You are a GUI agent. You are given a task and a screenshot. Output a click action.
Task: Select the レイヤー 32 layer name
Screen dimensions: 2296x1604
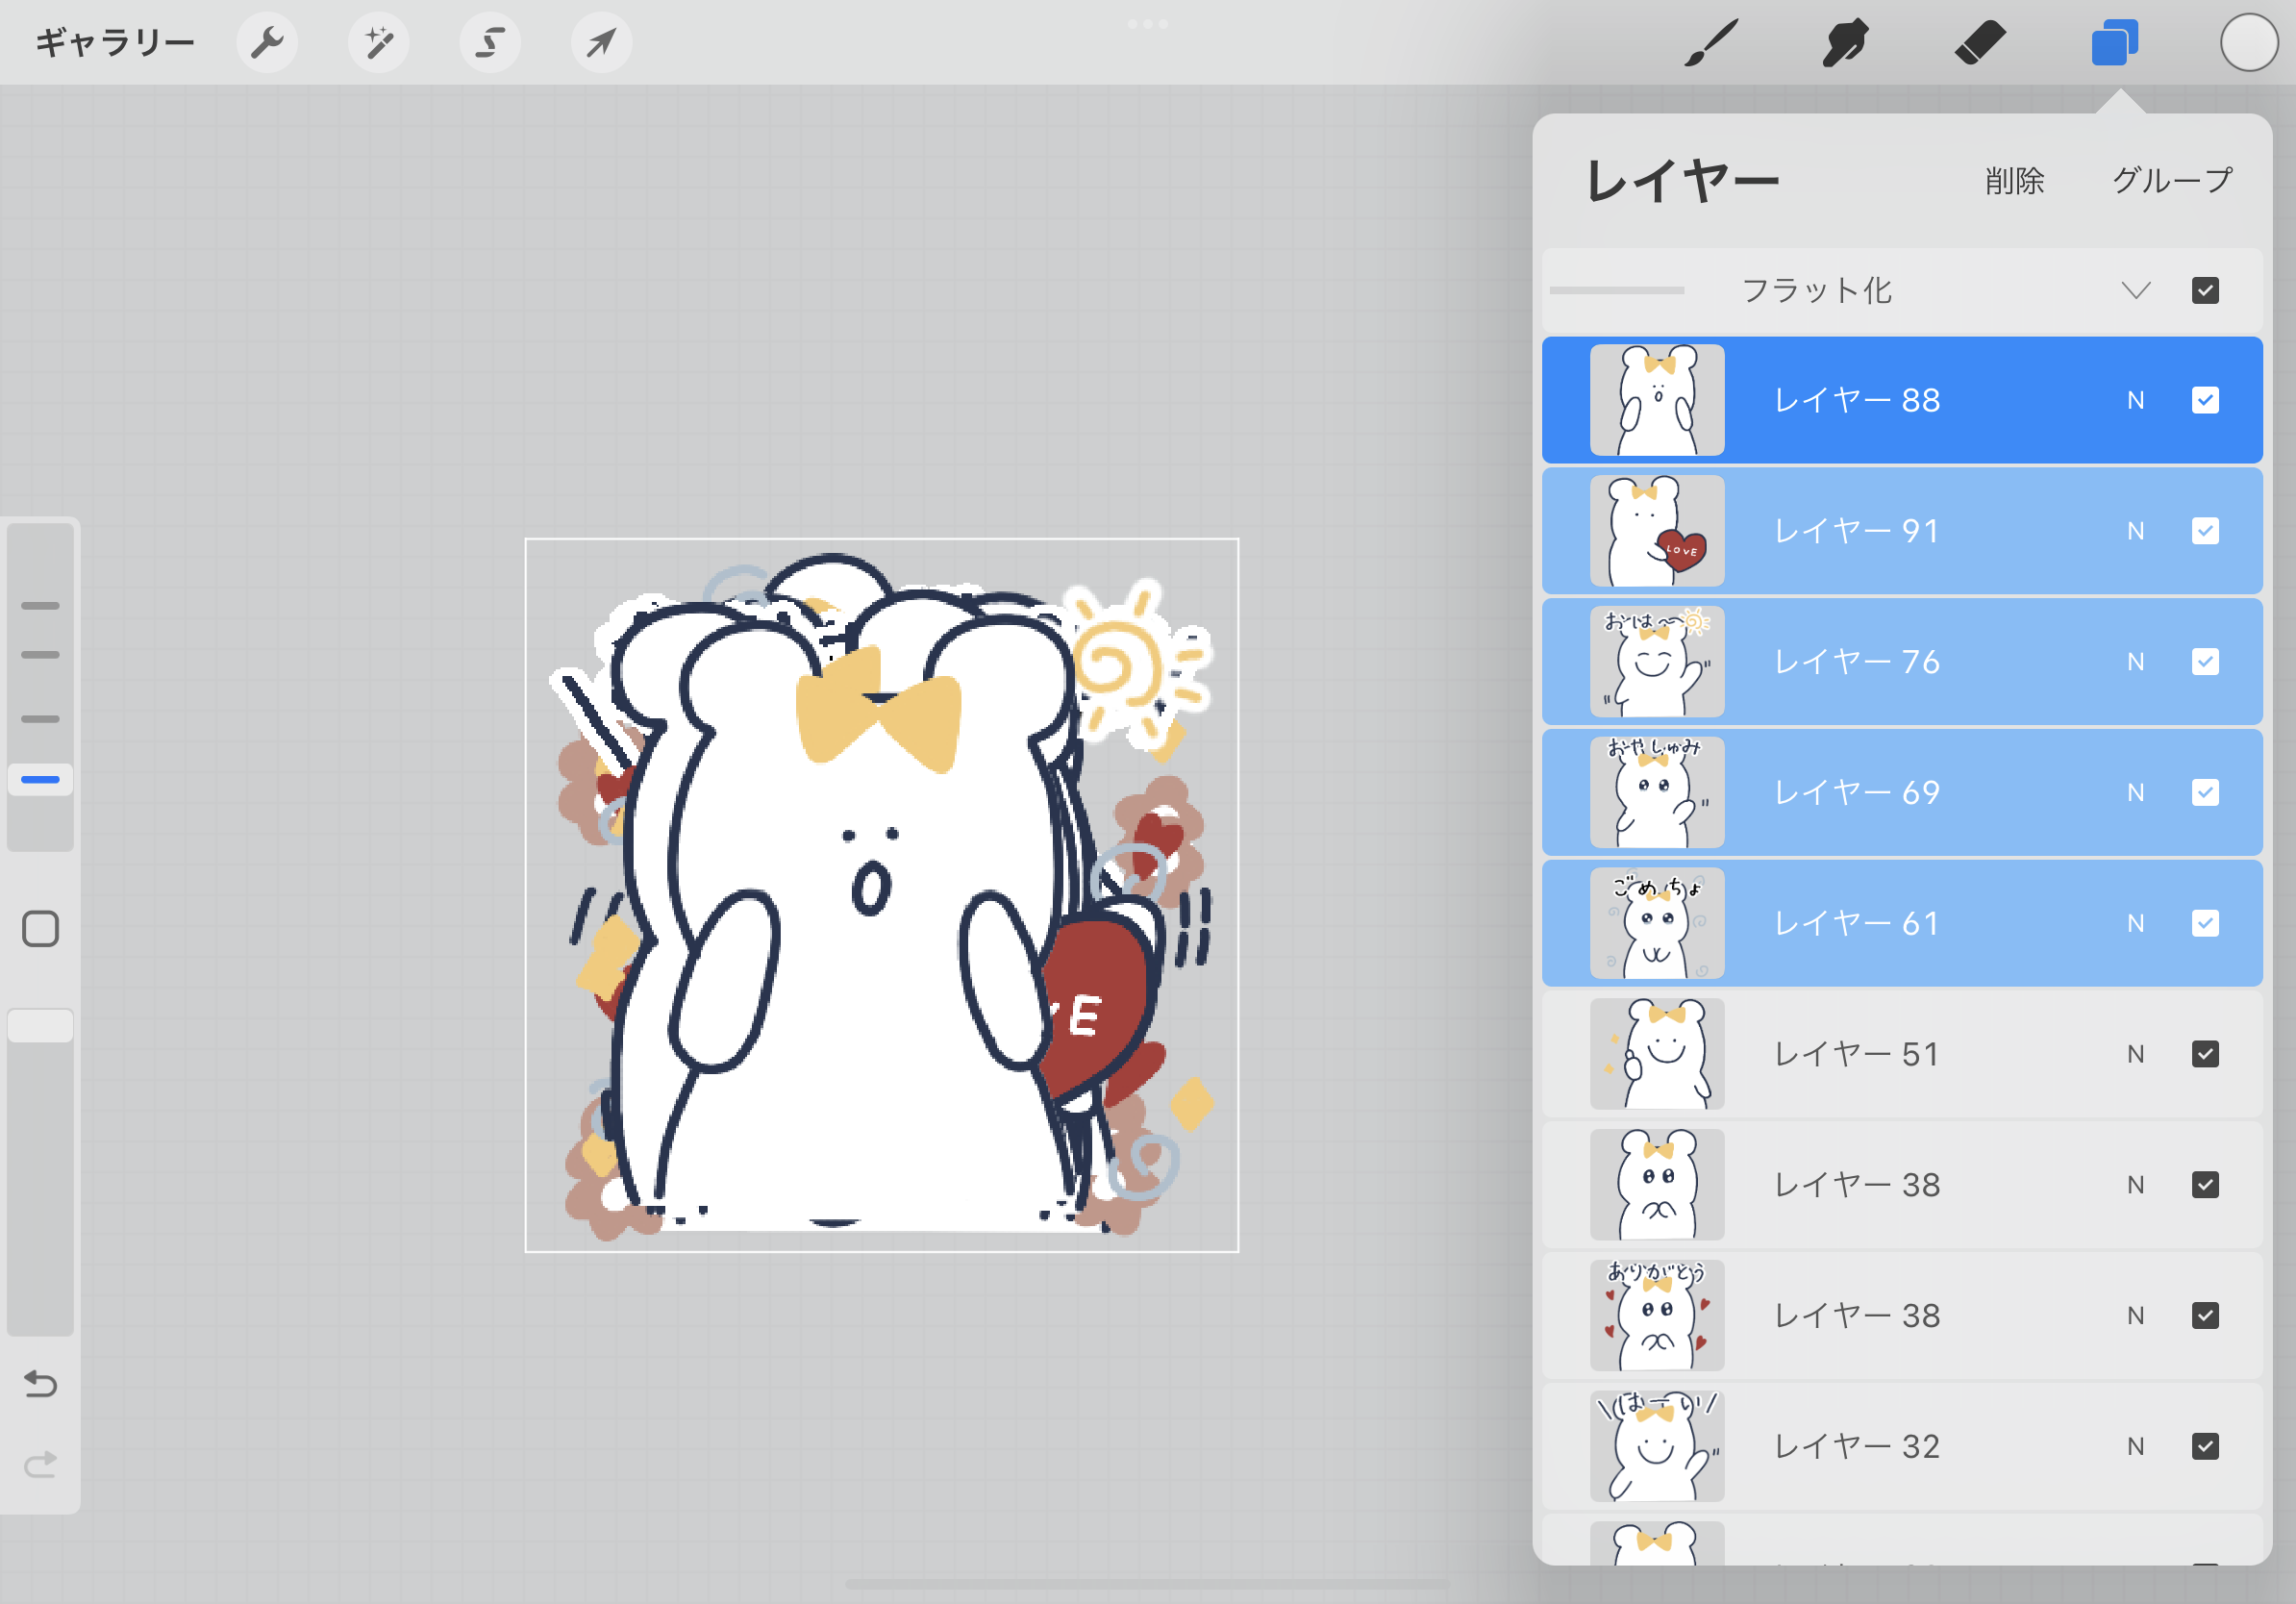click(1857, 1446)
